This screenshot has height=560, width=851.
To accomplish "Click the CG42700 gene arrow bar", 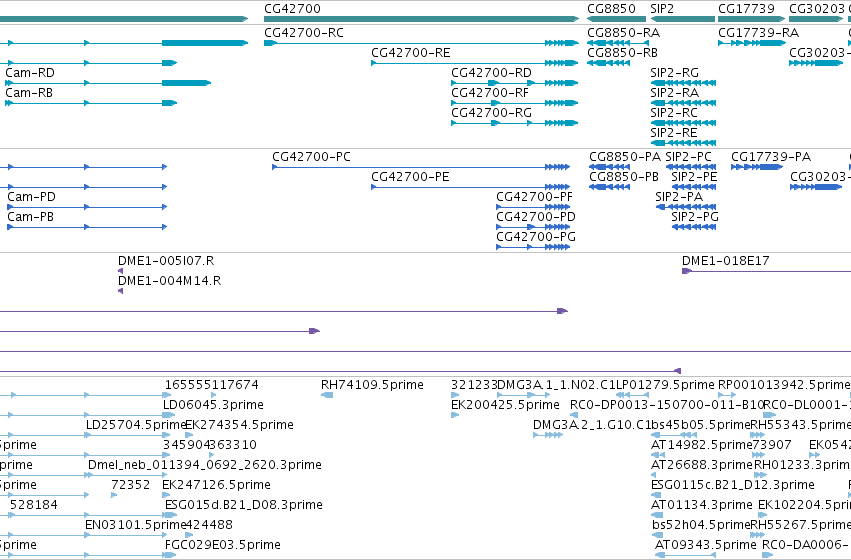I will pyautogui.click(x=422, y=19).
